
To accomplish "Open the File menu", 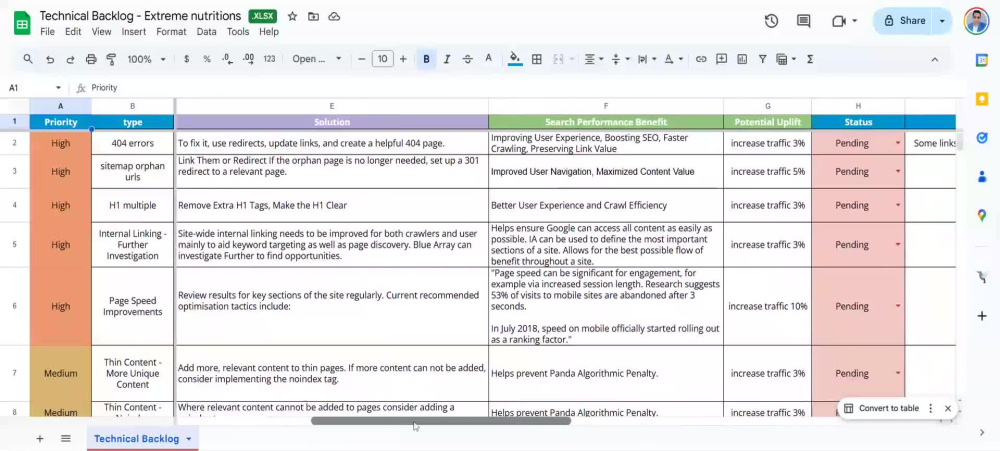I will click(47, 31).
